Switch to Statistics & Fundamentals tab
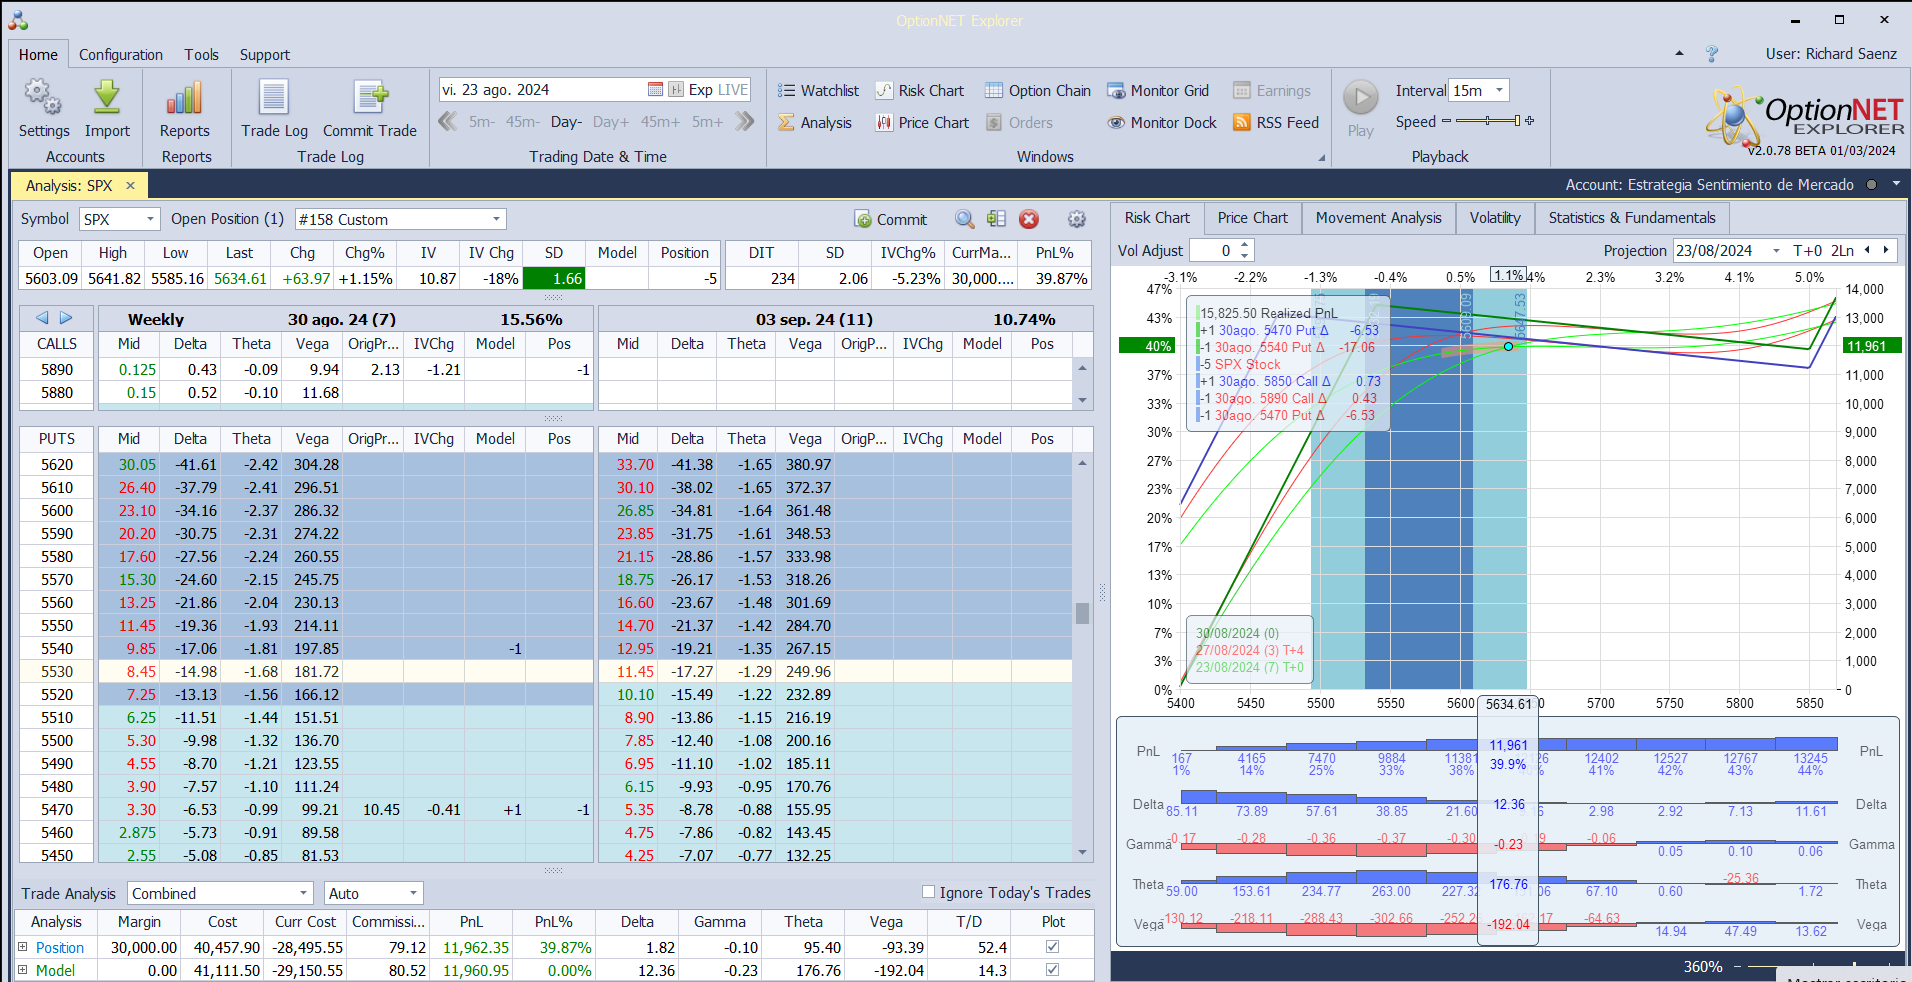This screenshot has height=982, width=1912. point(1632,218)
